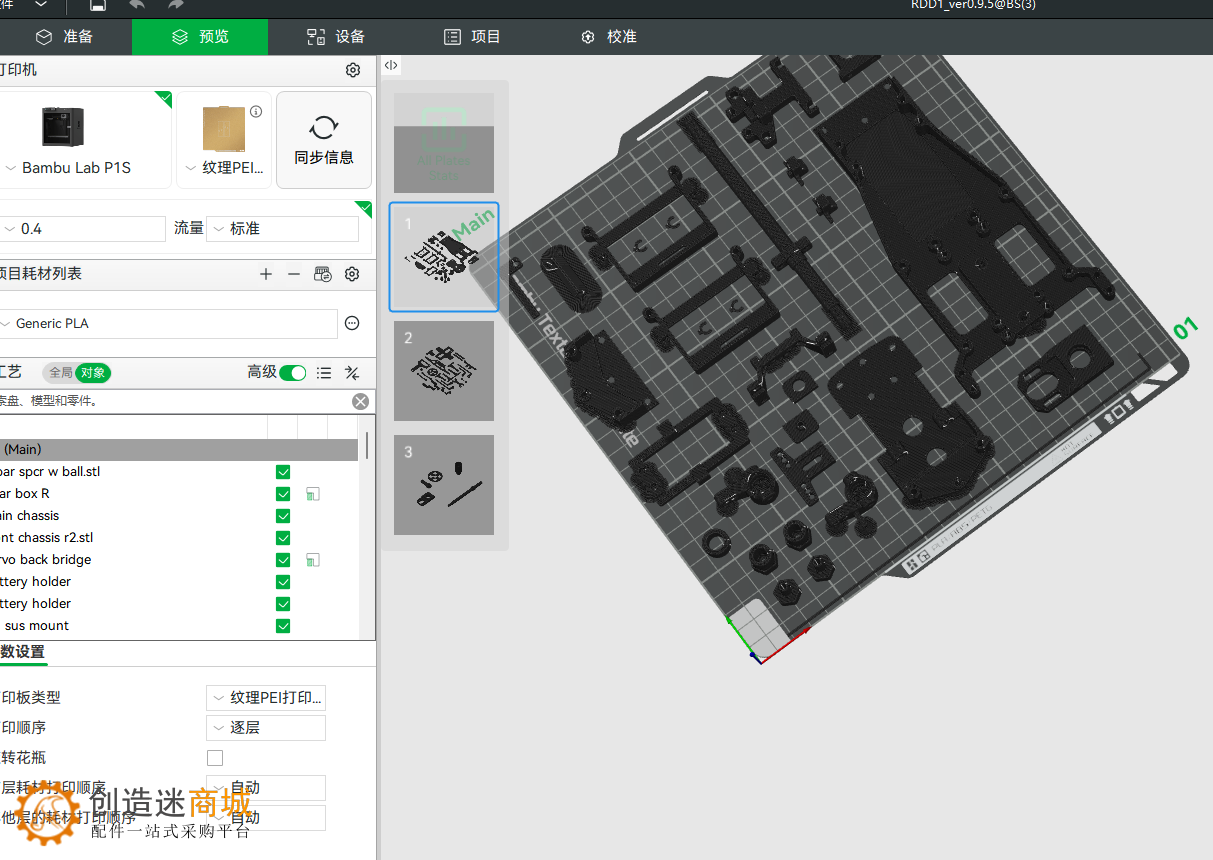
Task: Click the parameter compare icon beside the list icon
Action: (352, 372)
